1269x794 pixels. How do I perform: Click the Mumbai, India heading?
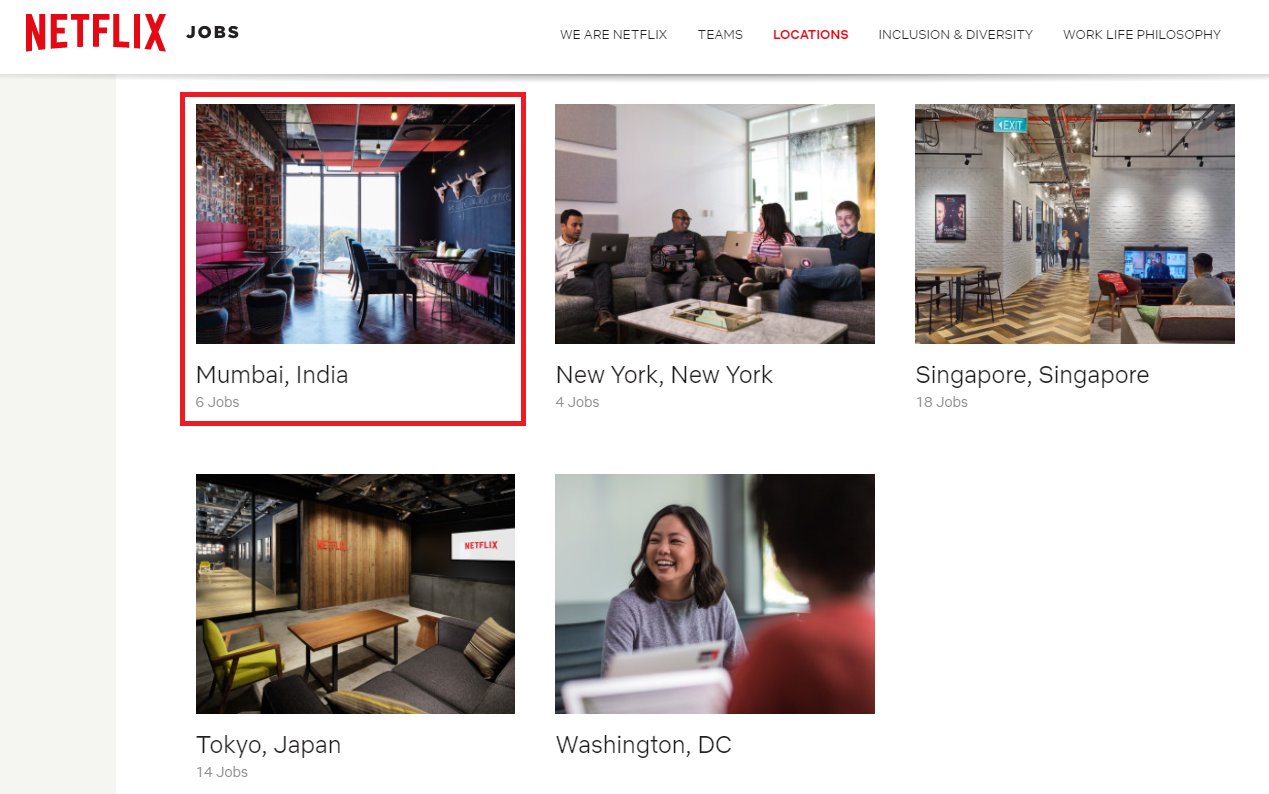click(272, 375)
